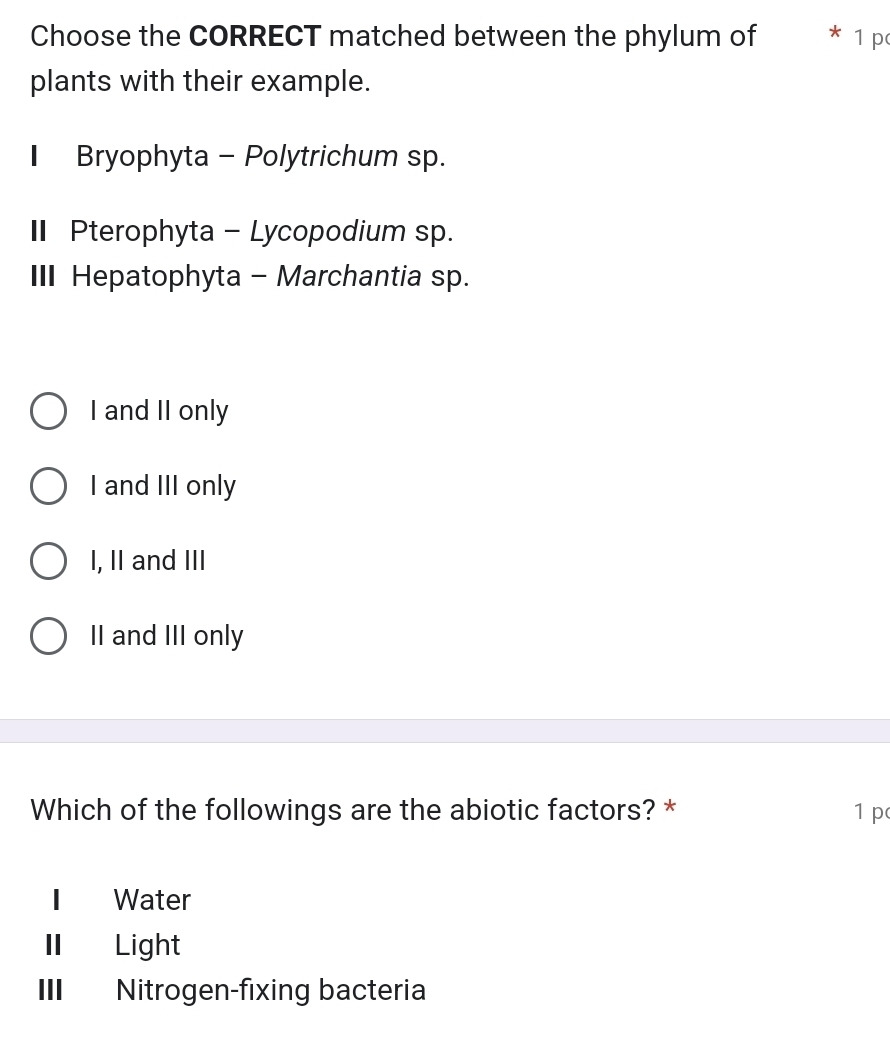Image resolution: width=890 pixels, height=1055 pixels.
Task: Click the 'I and II only' answer label text
Action: click(159, 410)
